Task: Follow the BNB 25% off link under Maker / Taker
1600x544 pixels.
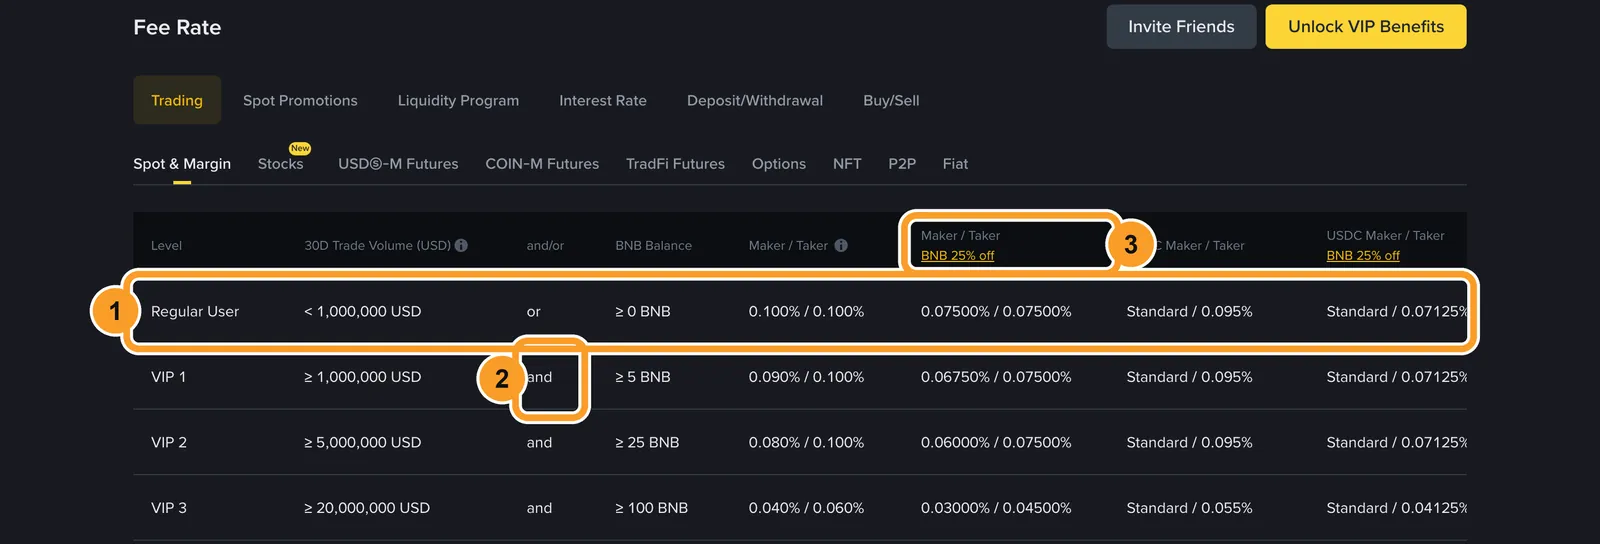Action: point(957,256)
